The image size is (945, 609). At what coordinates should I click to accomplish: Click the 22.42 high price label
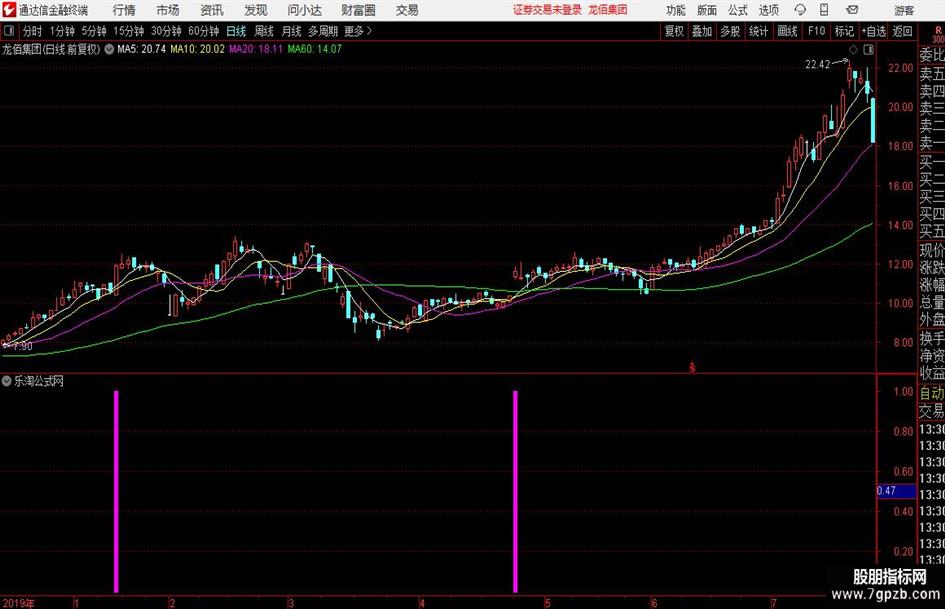pyautogui.click(x=817, y=65)
